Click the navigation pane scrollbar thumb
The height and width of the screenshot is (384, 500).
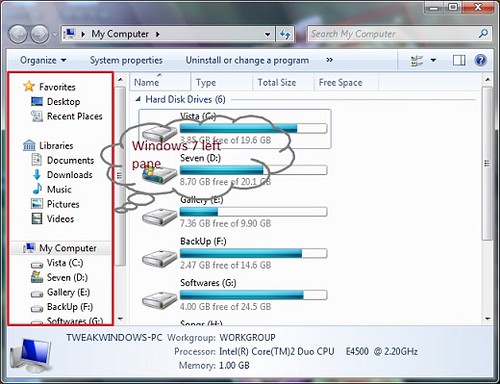pyautogui.click(x=120, y=176)
